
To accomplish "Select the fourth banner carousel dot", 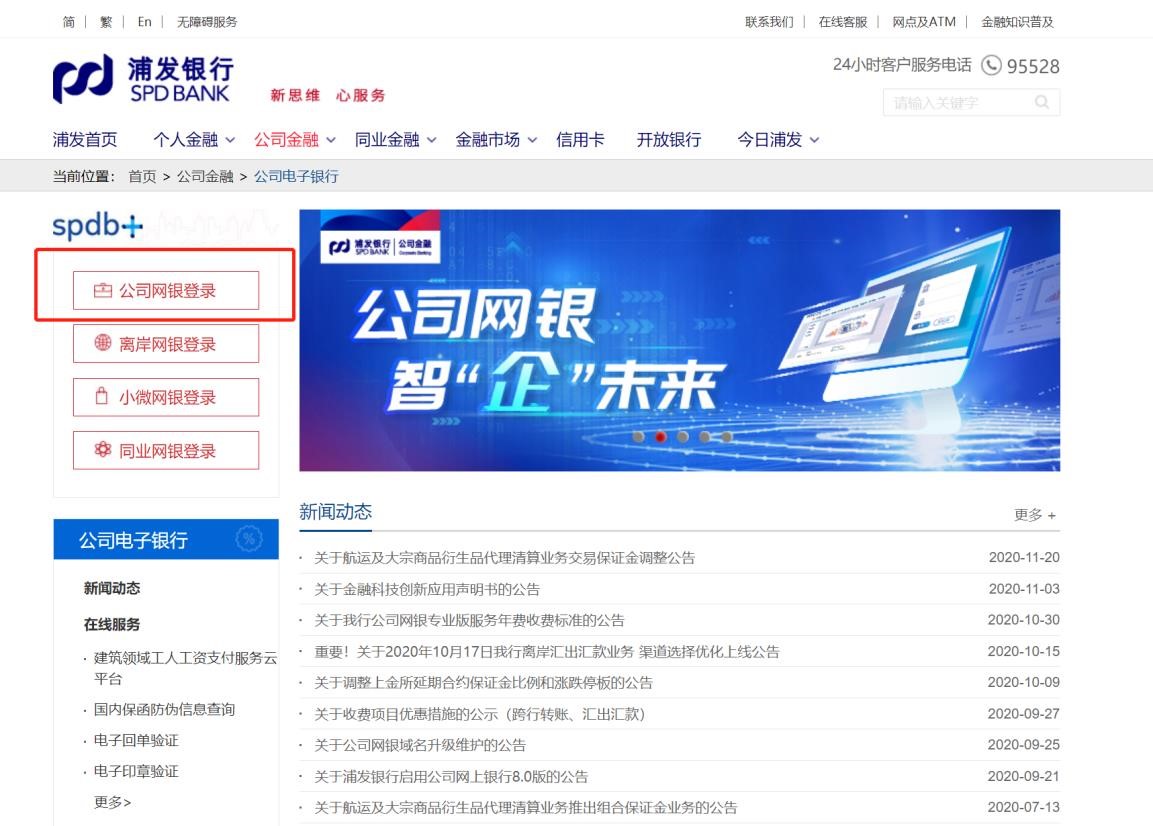I will coord(704,437).
